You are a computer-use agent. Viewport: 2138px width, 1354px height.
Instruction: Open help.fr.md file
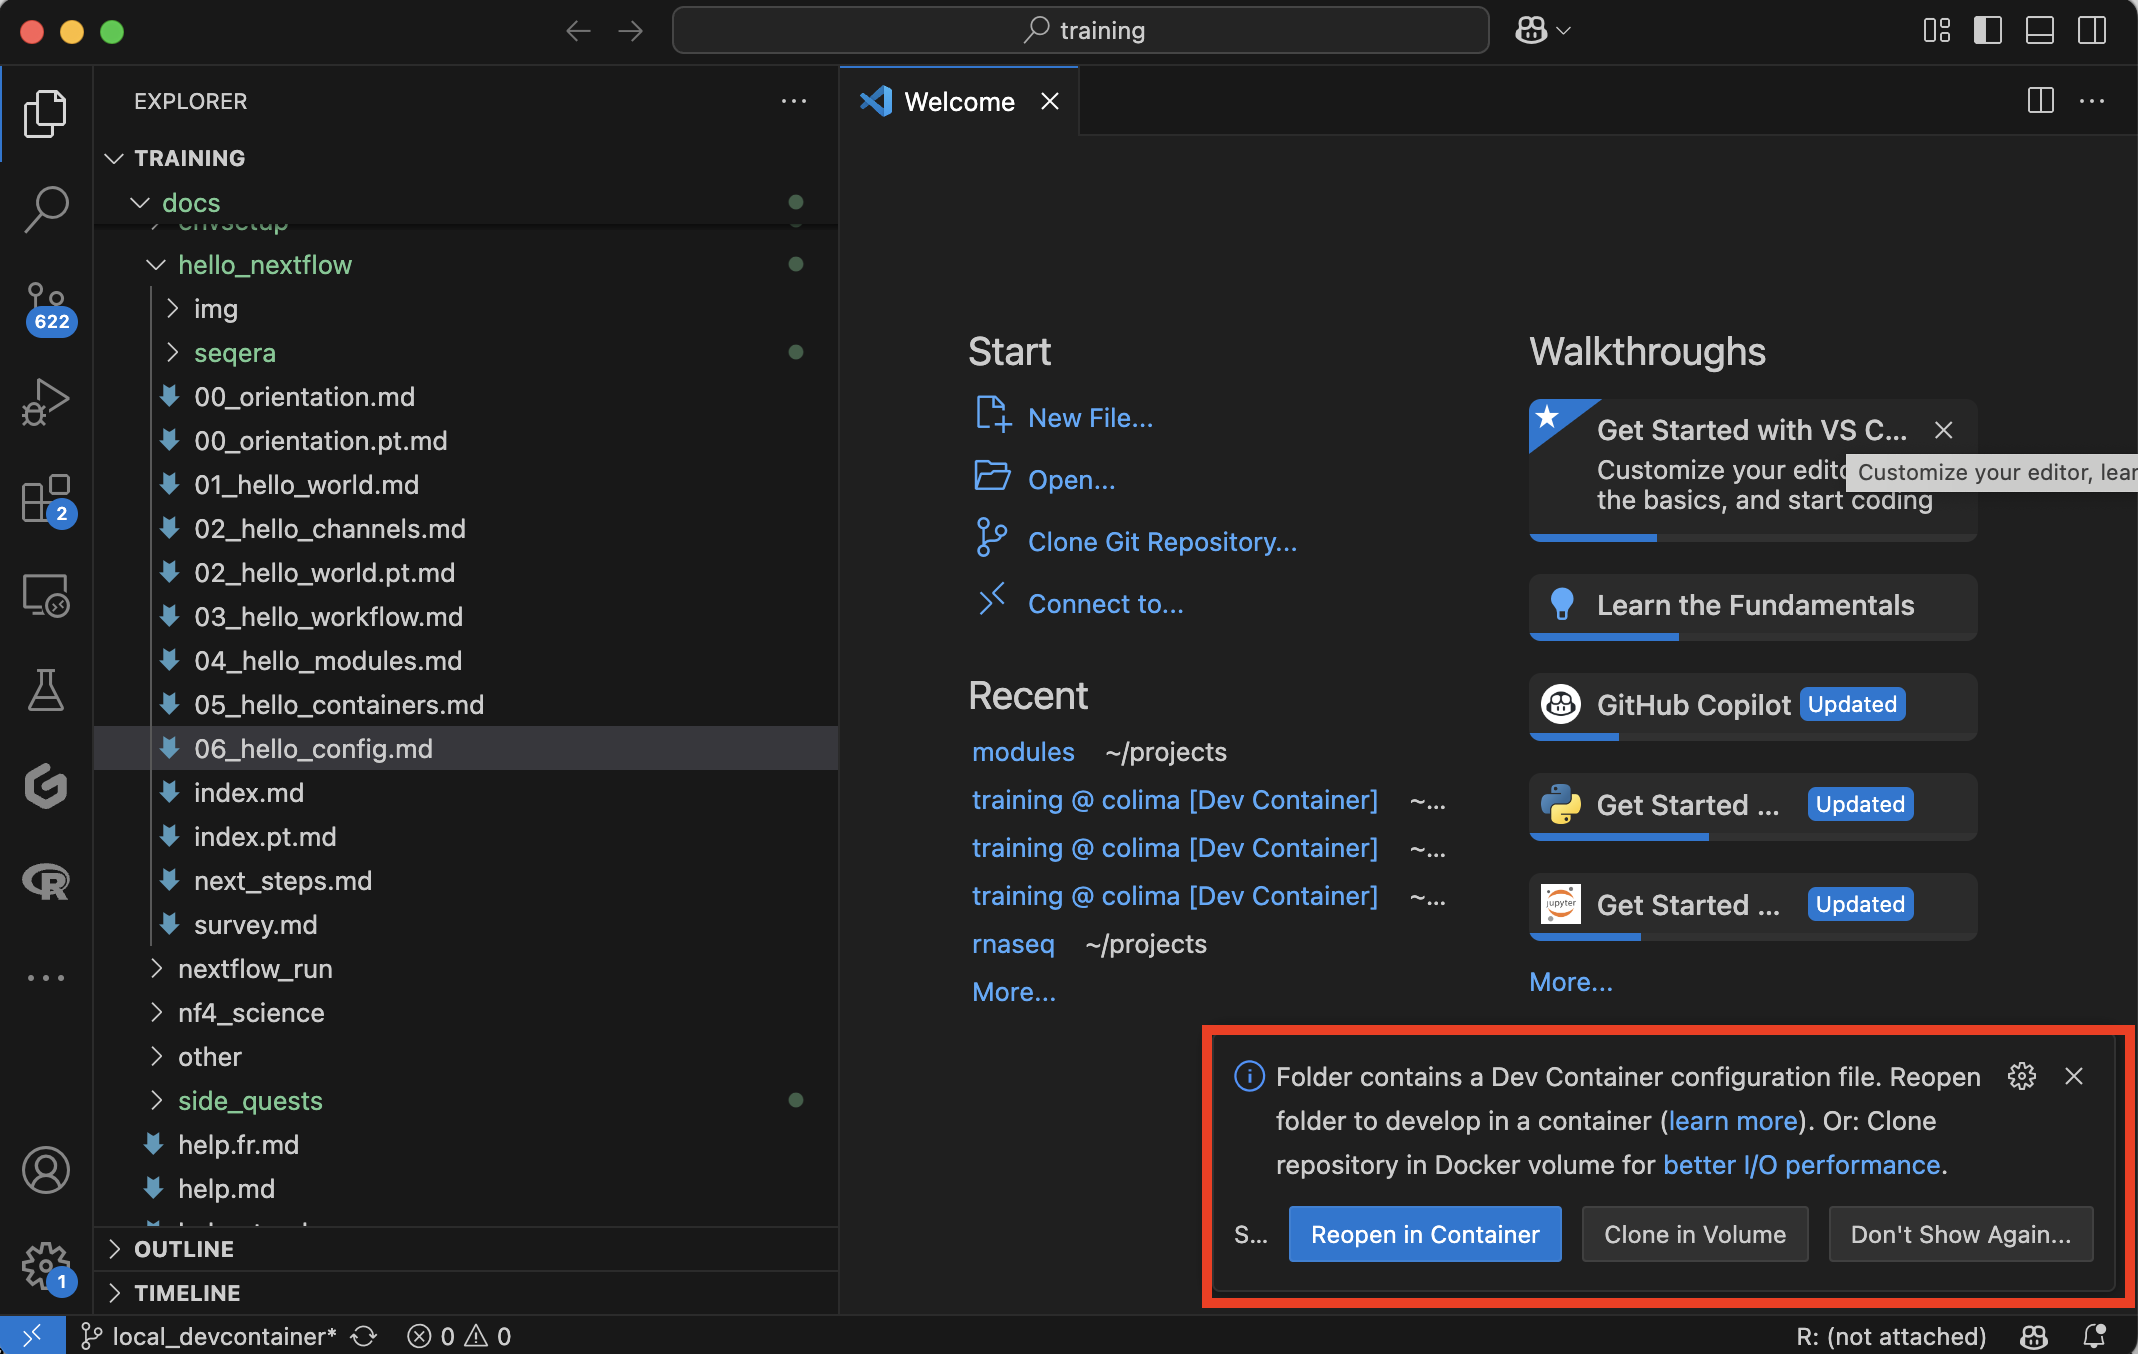pos(466,1145)
